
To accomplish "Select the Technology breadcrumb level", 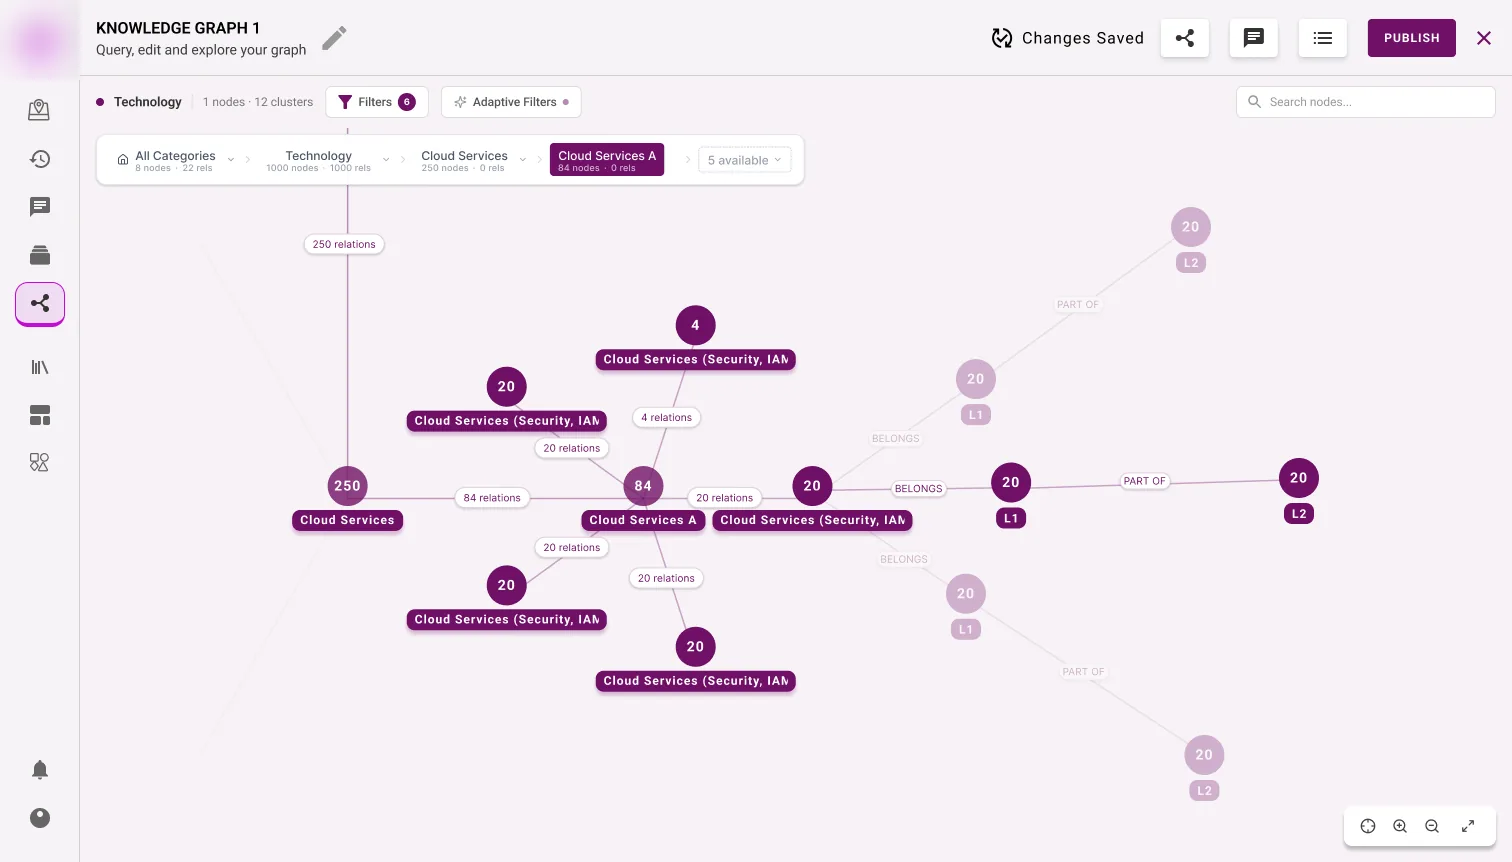I will click(318, 160).
